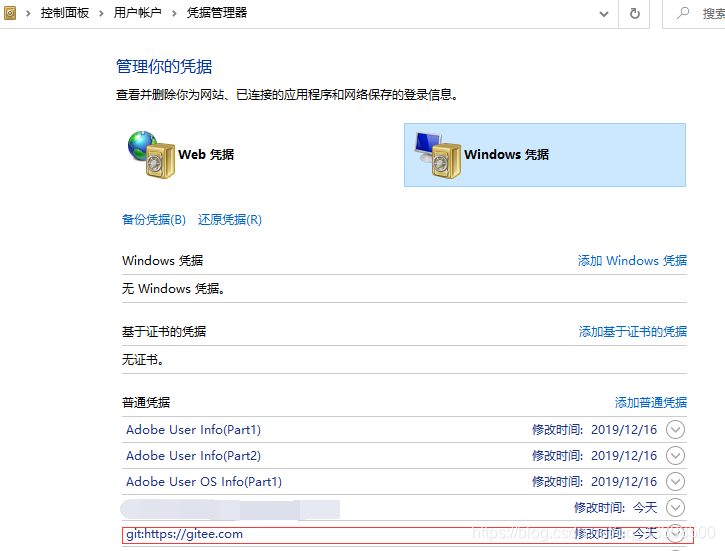Expand the arrow before 控制面板 breadcrumb
This screenshot has width=725, height=551.
pos(28,13)
